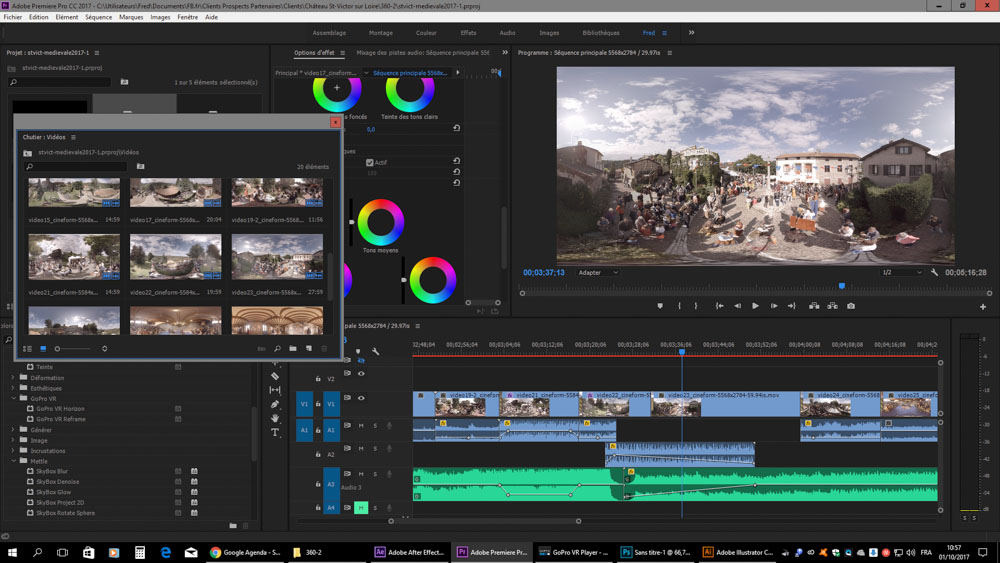The width and height of the screenshot is (1000, 563).
Task: Select the Hand tool in the tools panel
Action: coord(275,418)
